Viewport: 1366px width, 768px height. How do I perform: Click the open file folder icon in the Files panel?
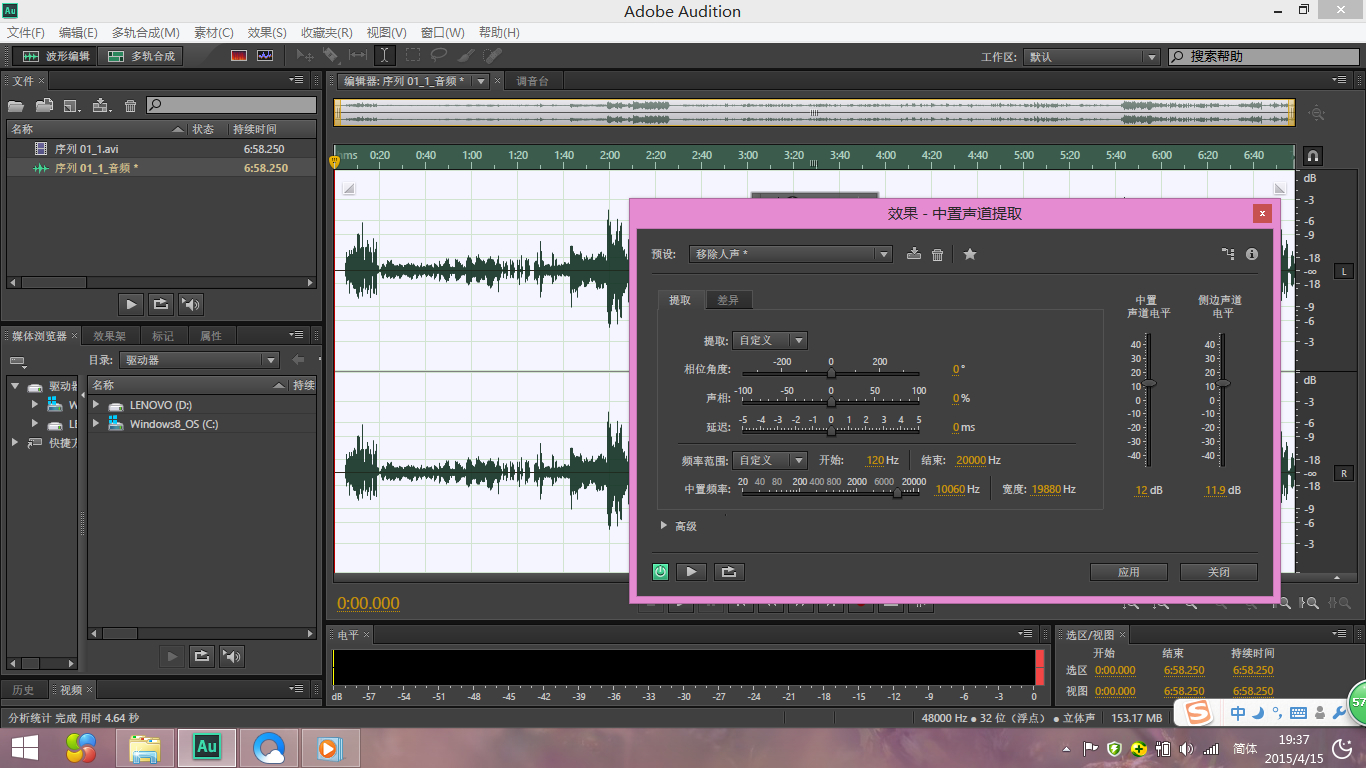pyautogui.click(x=16, y=105)
